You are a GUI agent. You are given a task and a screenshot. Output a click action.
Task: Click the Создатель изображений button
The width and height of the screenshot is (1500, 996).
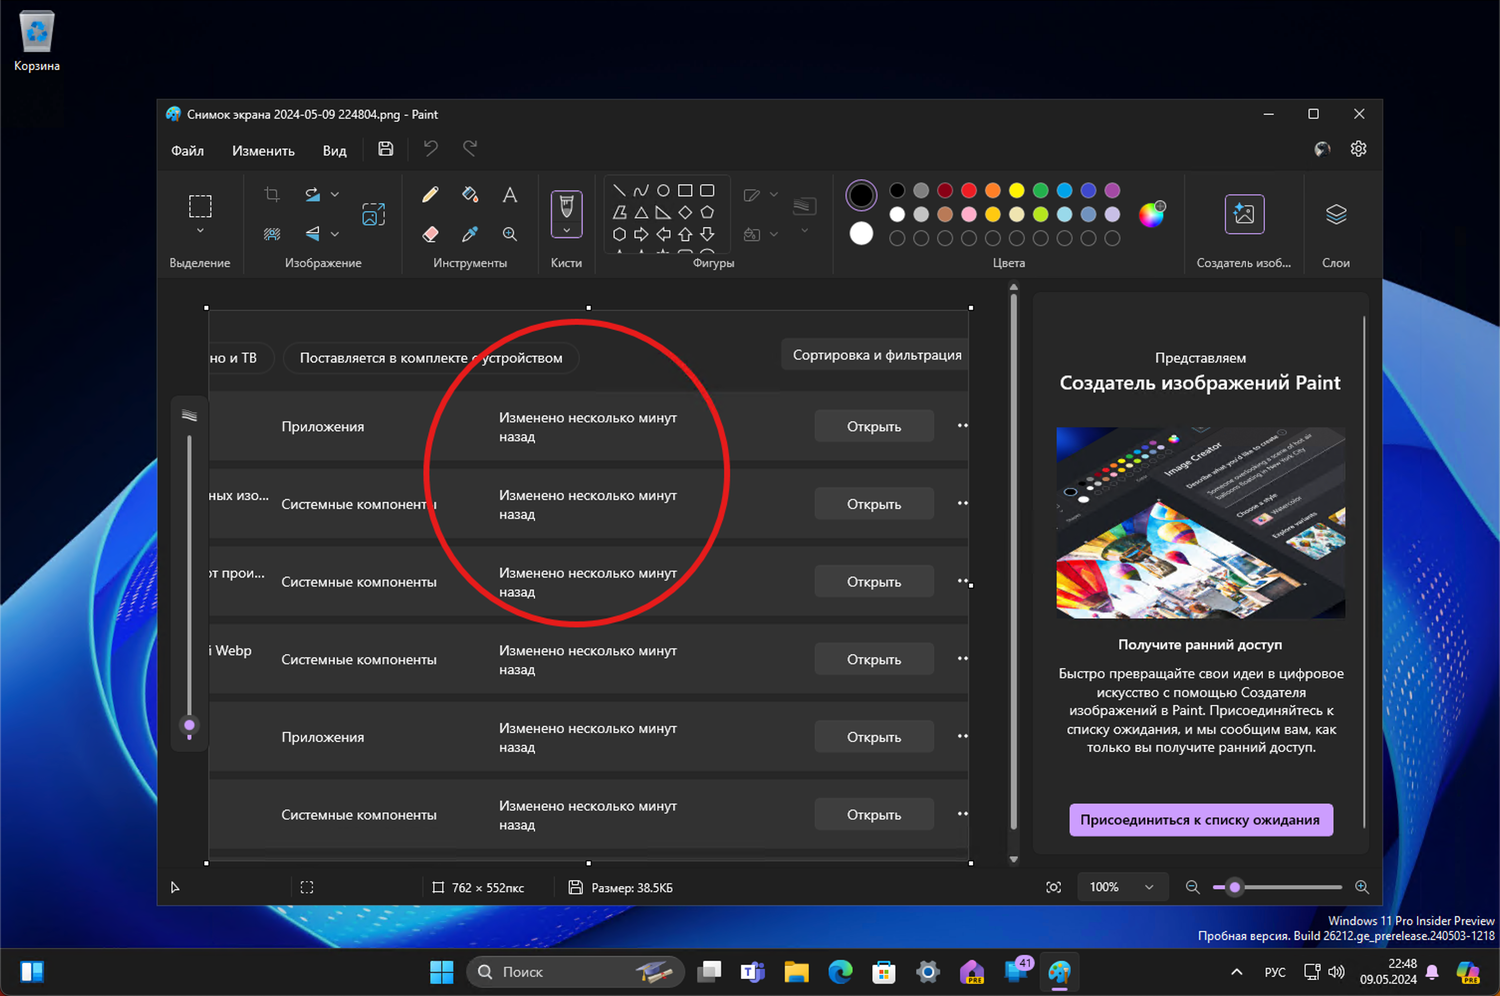pos(1244,215)
